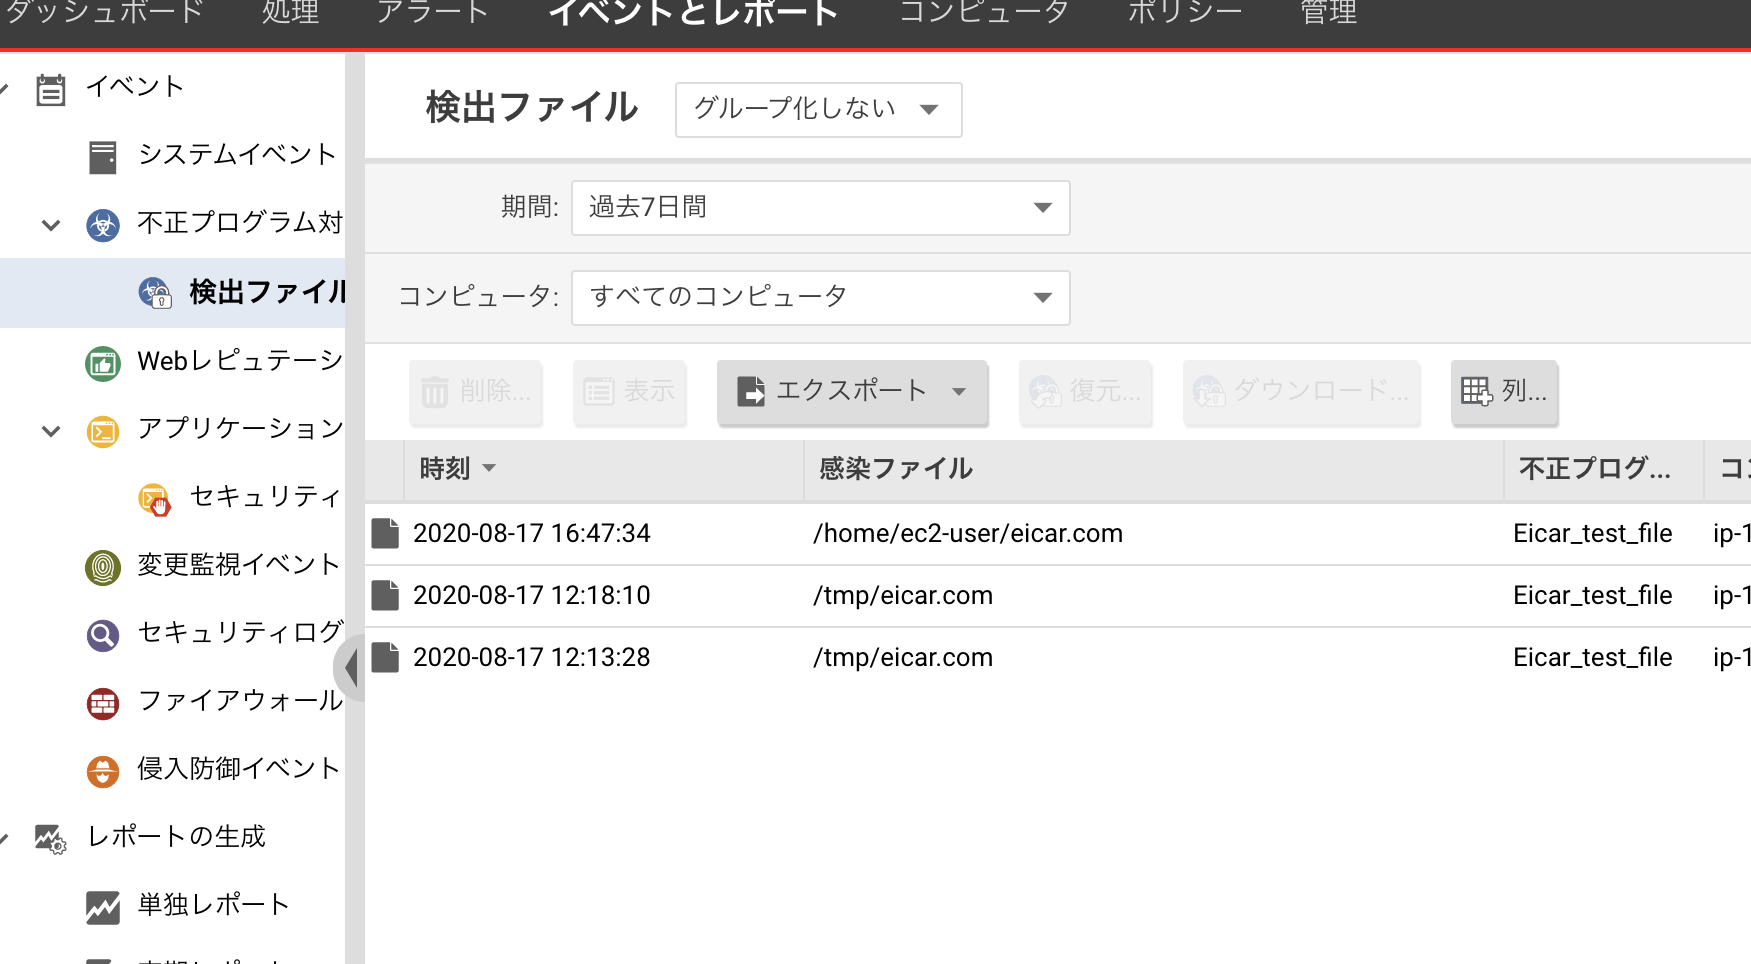
Task: Click the 変更監視イベント fingerprint icon
Action: coord(103,566)
